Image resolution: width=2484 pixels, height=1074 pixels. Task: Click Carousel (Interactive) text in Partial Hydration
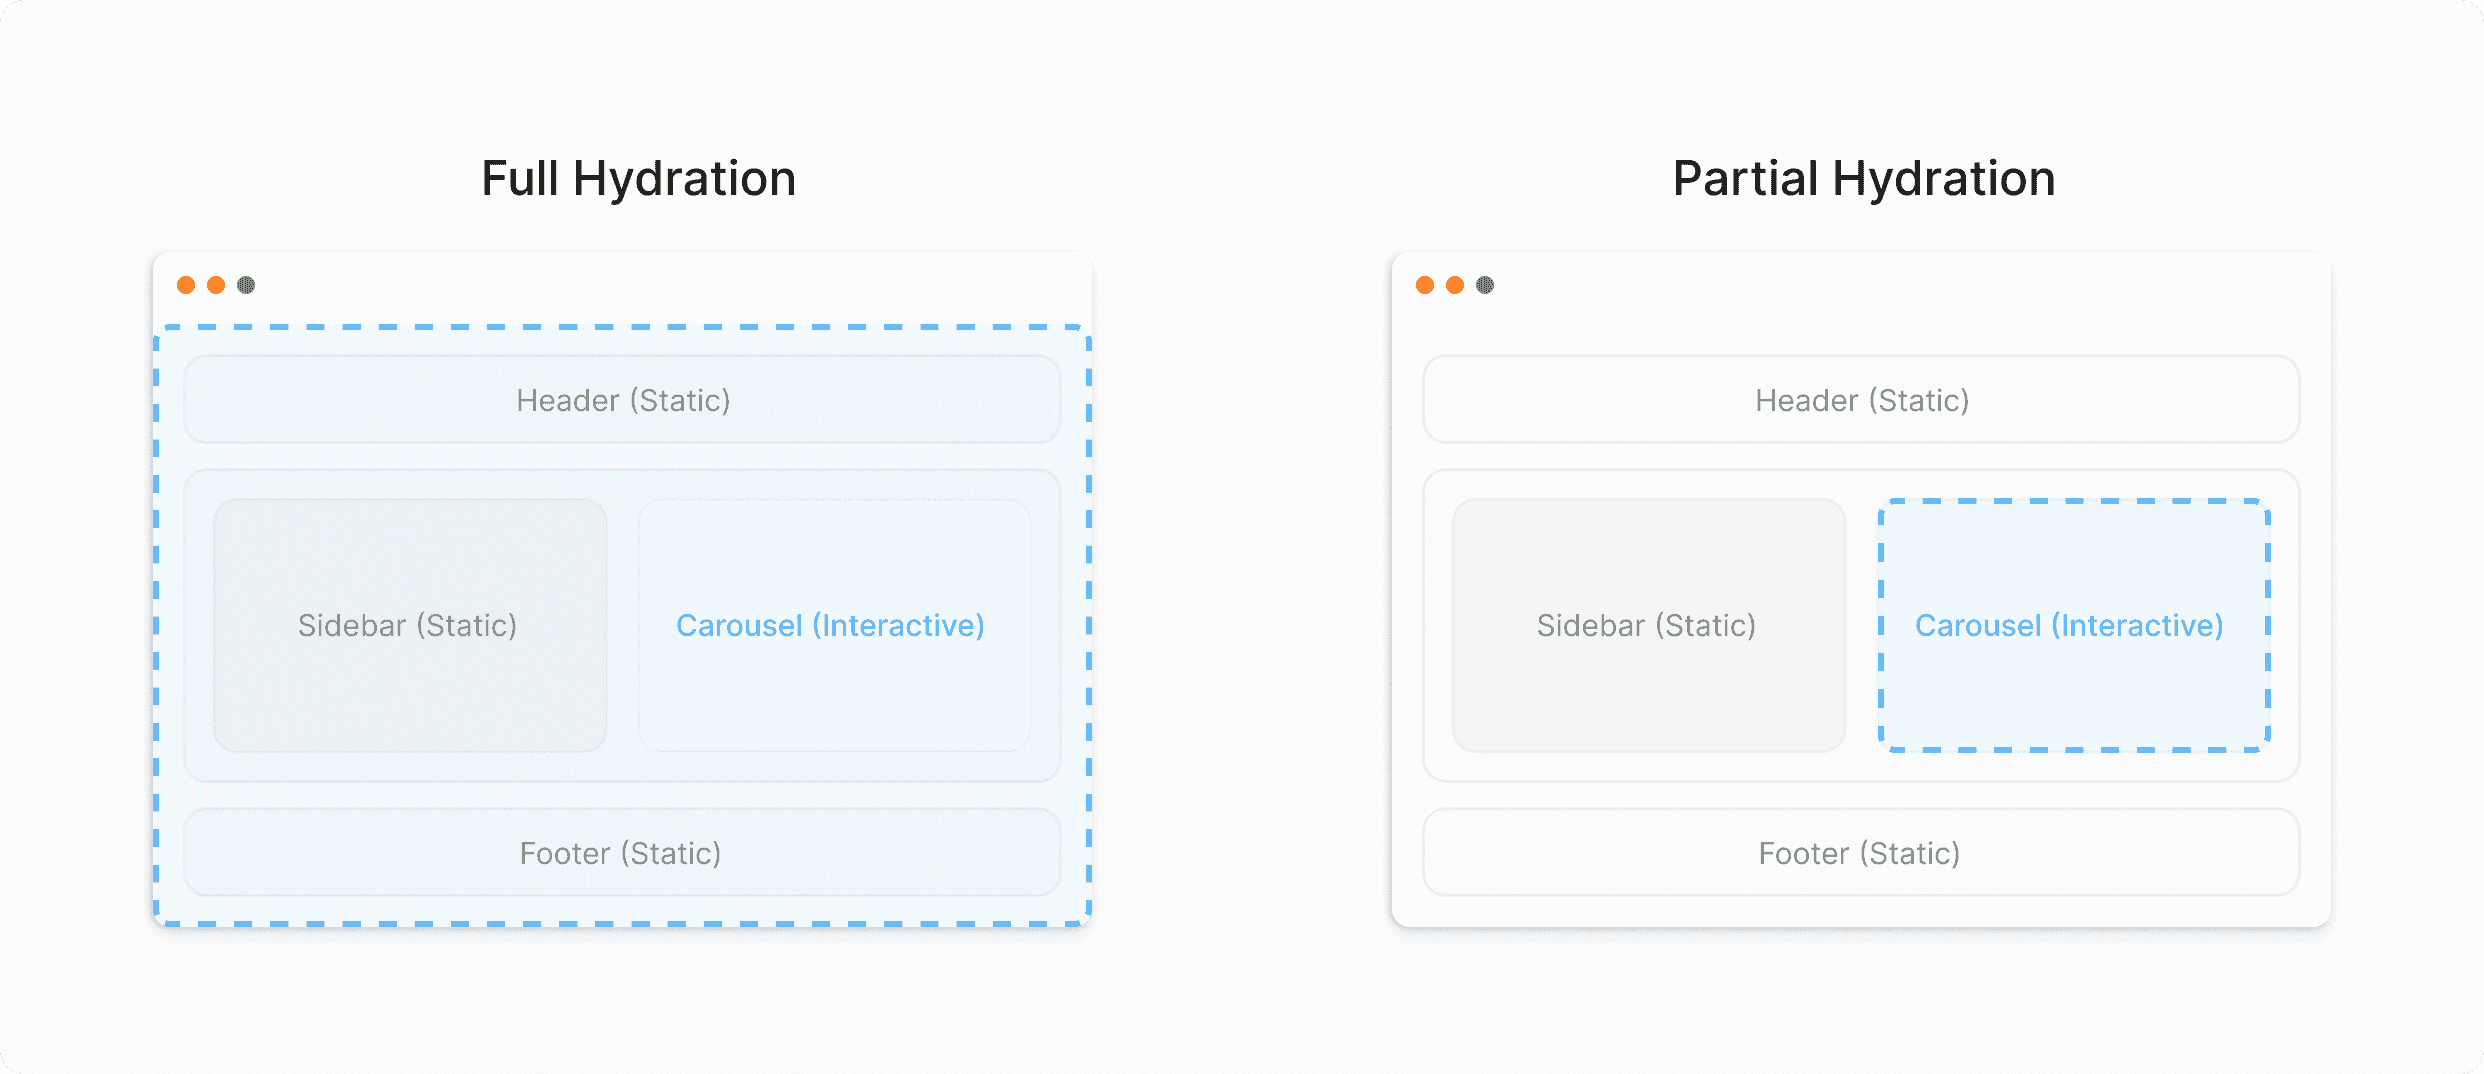2069,626
